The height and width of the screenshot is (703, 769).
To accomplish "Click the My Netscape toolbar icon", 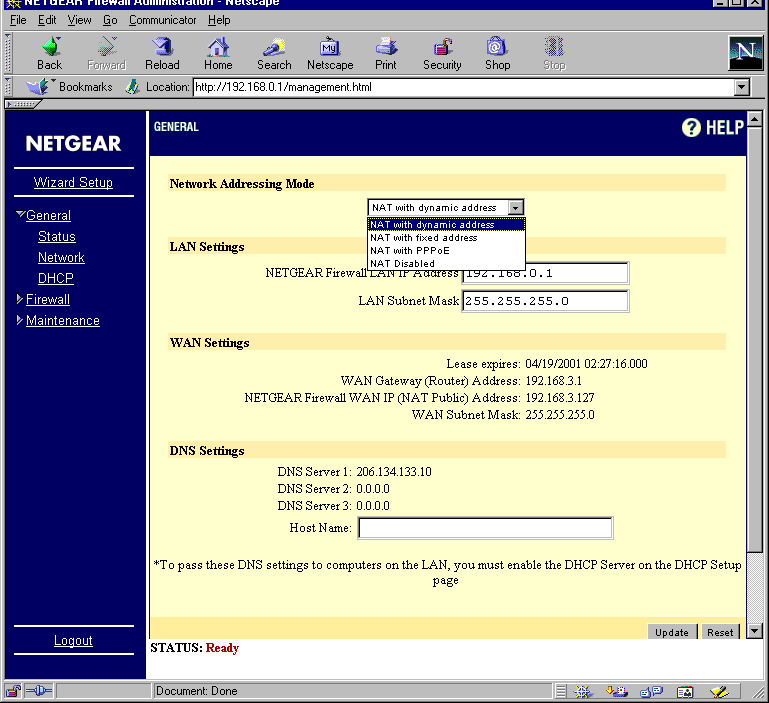I will [330, 47].
